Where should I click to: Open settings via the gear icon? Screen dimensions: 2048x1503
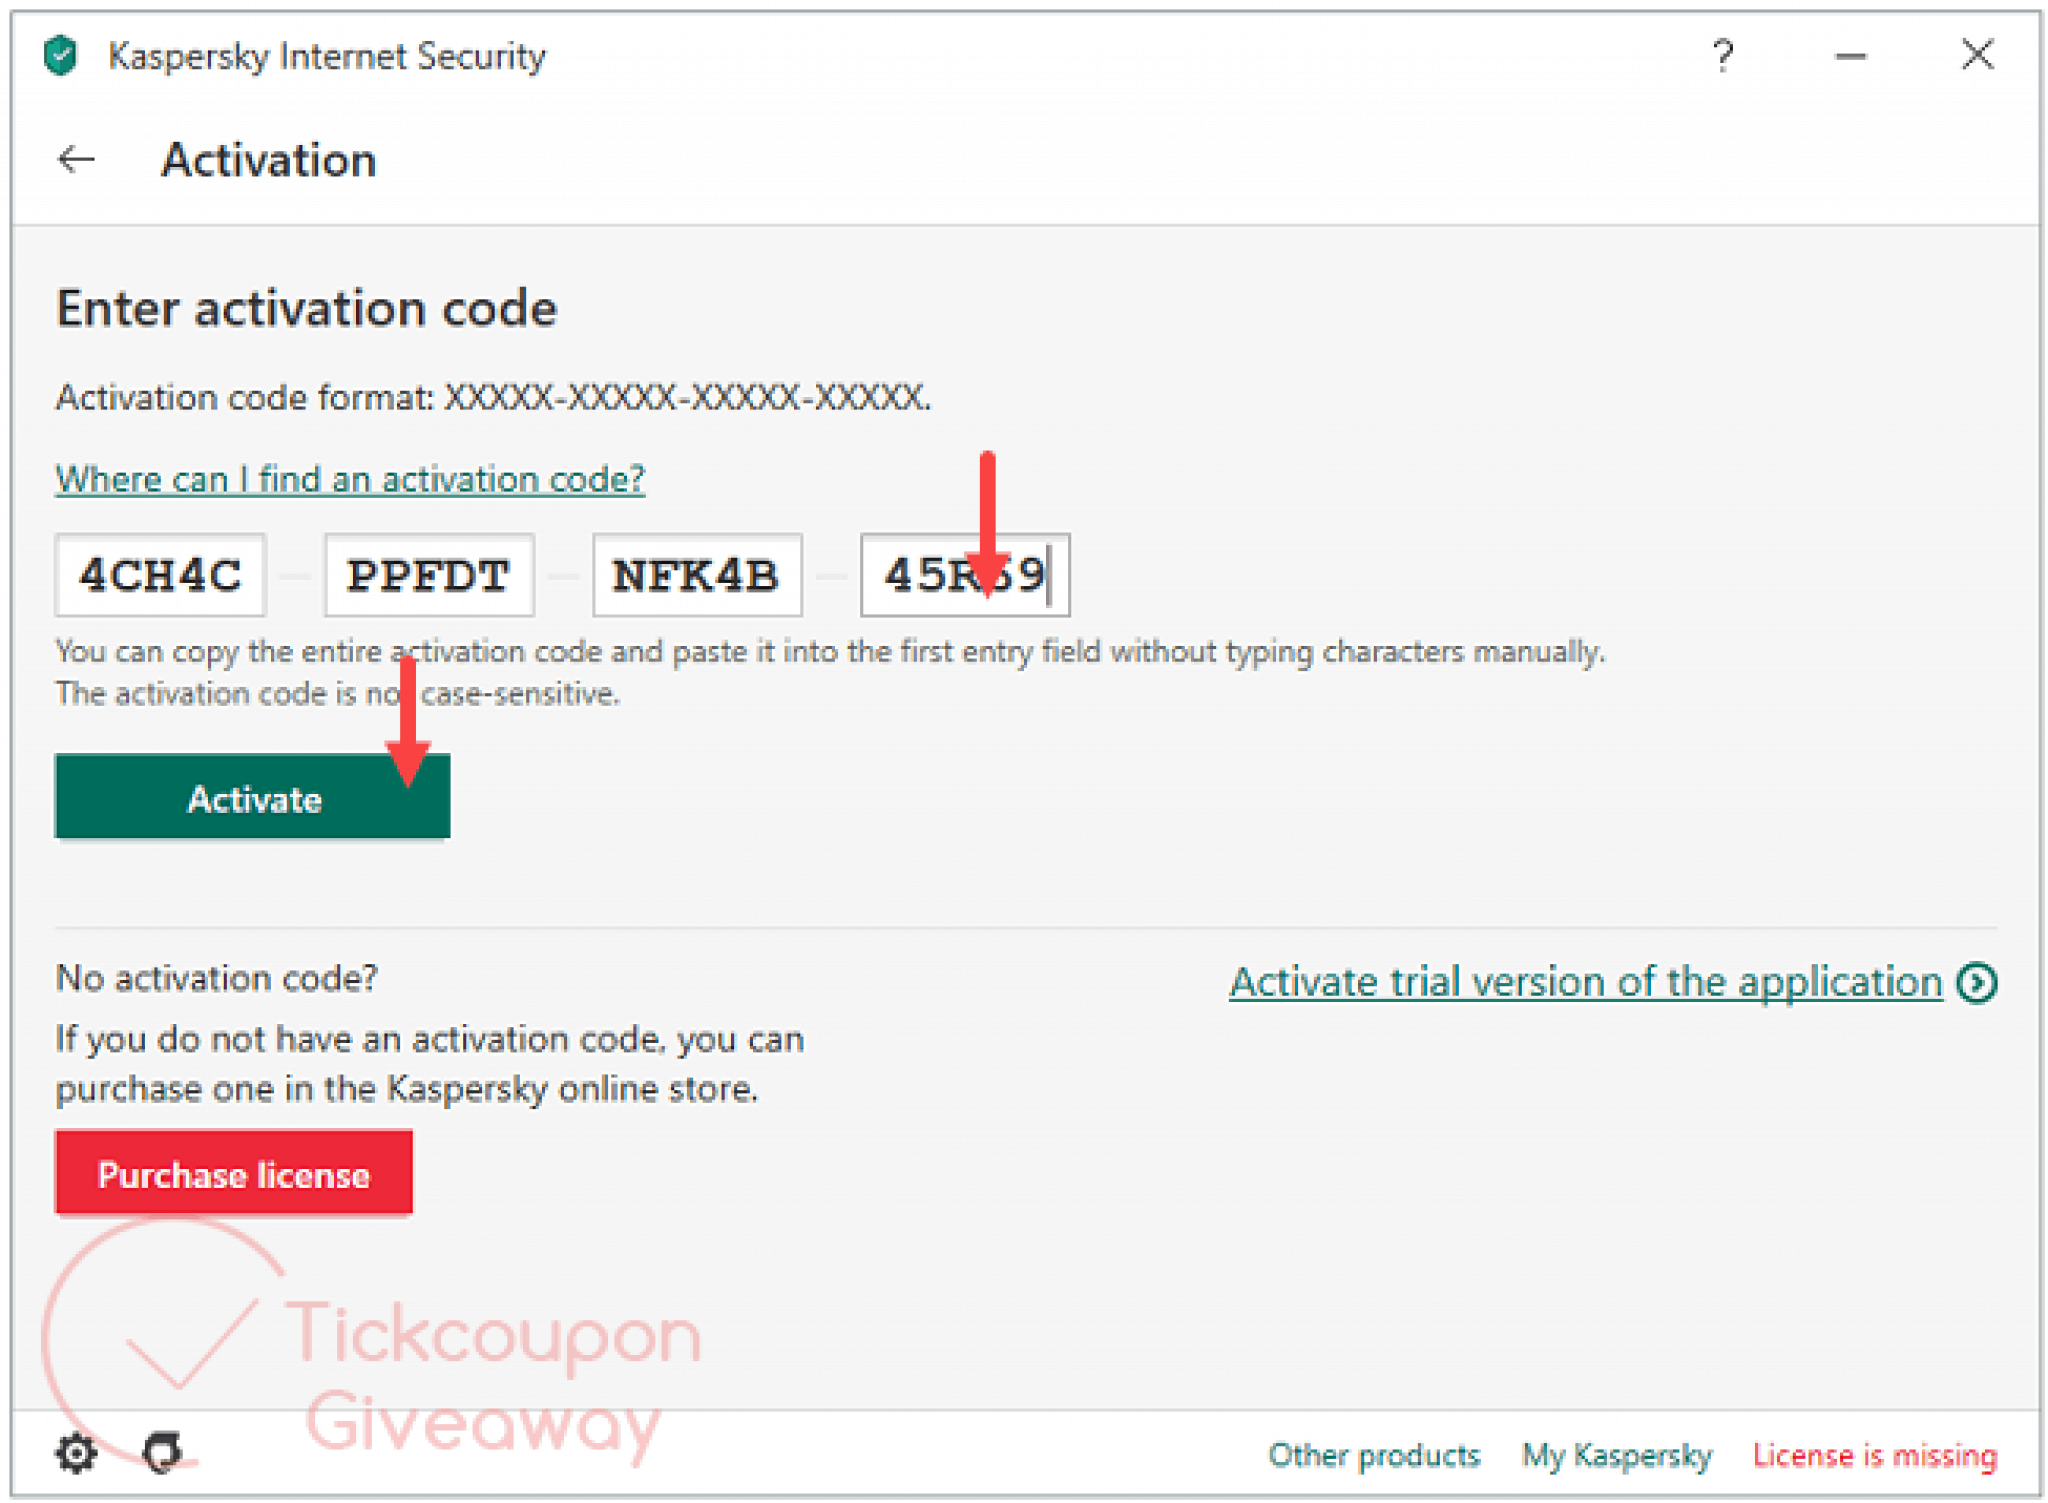click(76, 1453)
